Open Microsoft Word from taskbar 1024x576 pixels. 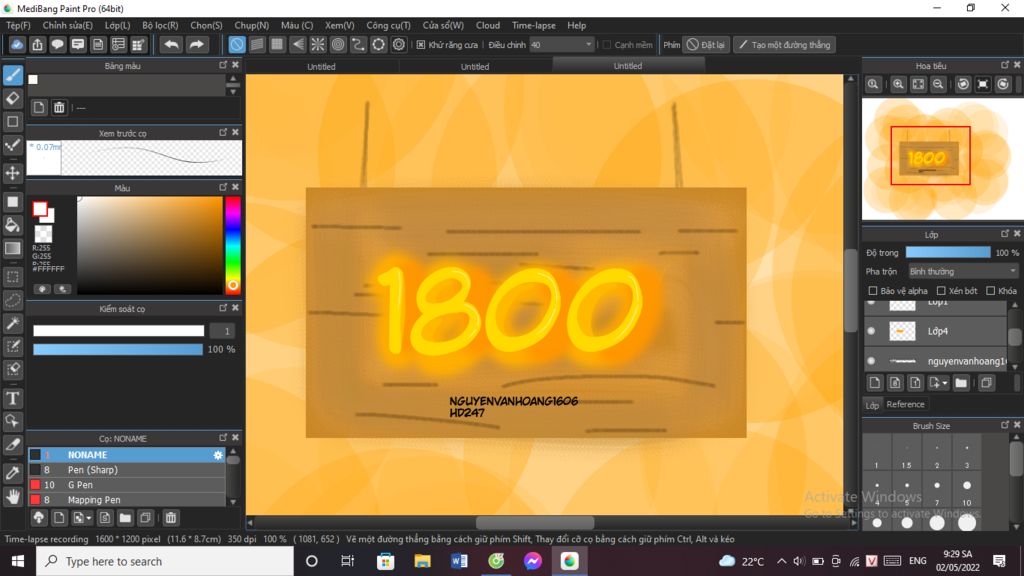(x=459, y=561)
